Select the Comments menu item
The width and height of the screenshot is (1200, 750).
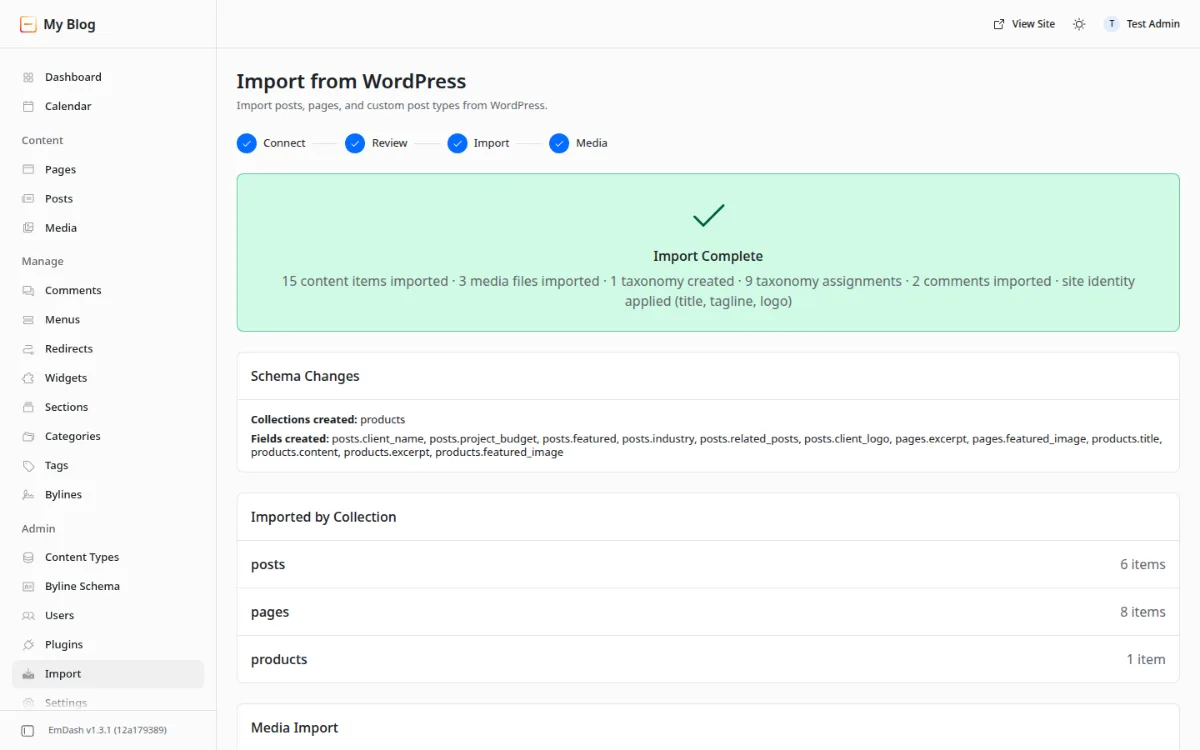108,291
